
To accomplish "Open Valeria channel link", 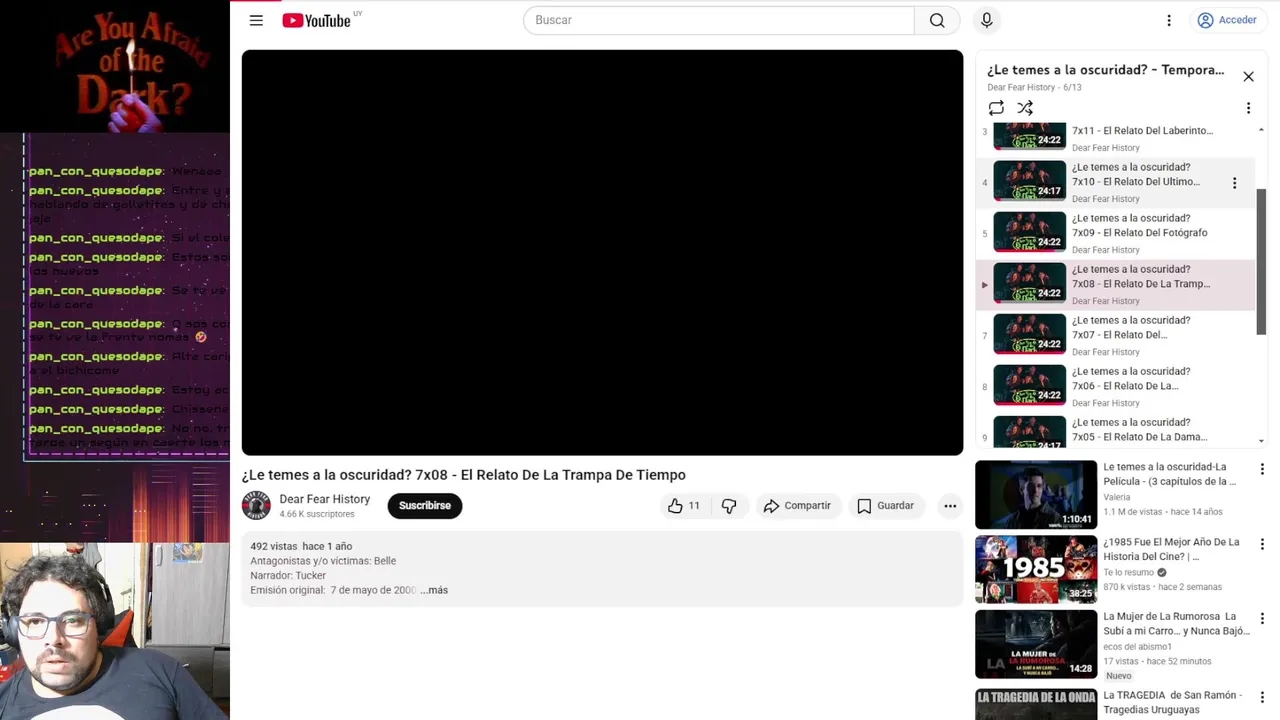I will tap(1117, 497).
